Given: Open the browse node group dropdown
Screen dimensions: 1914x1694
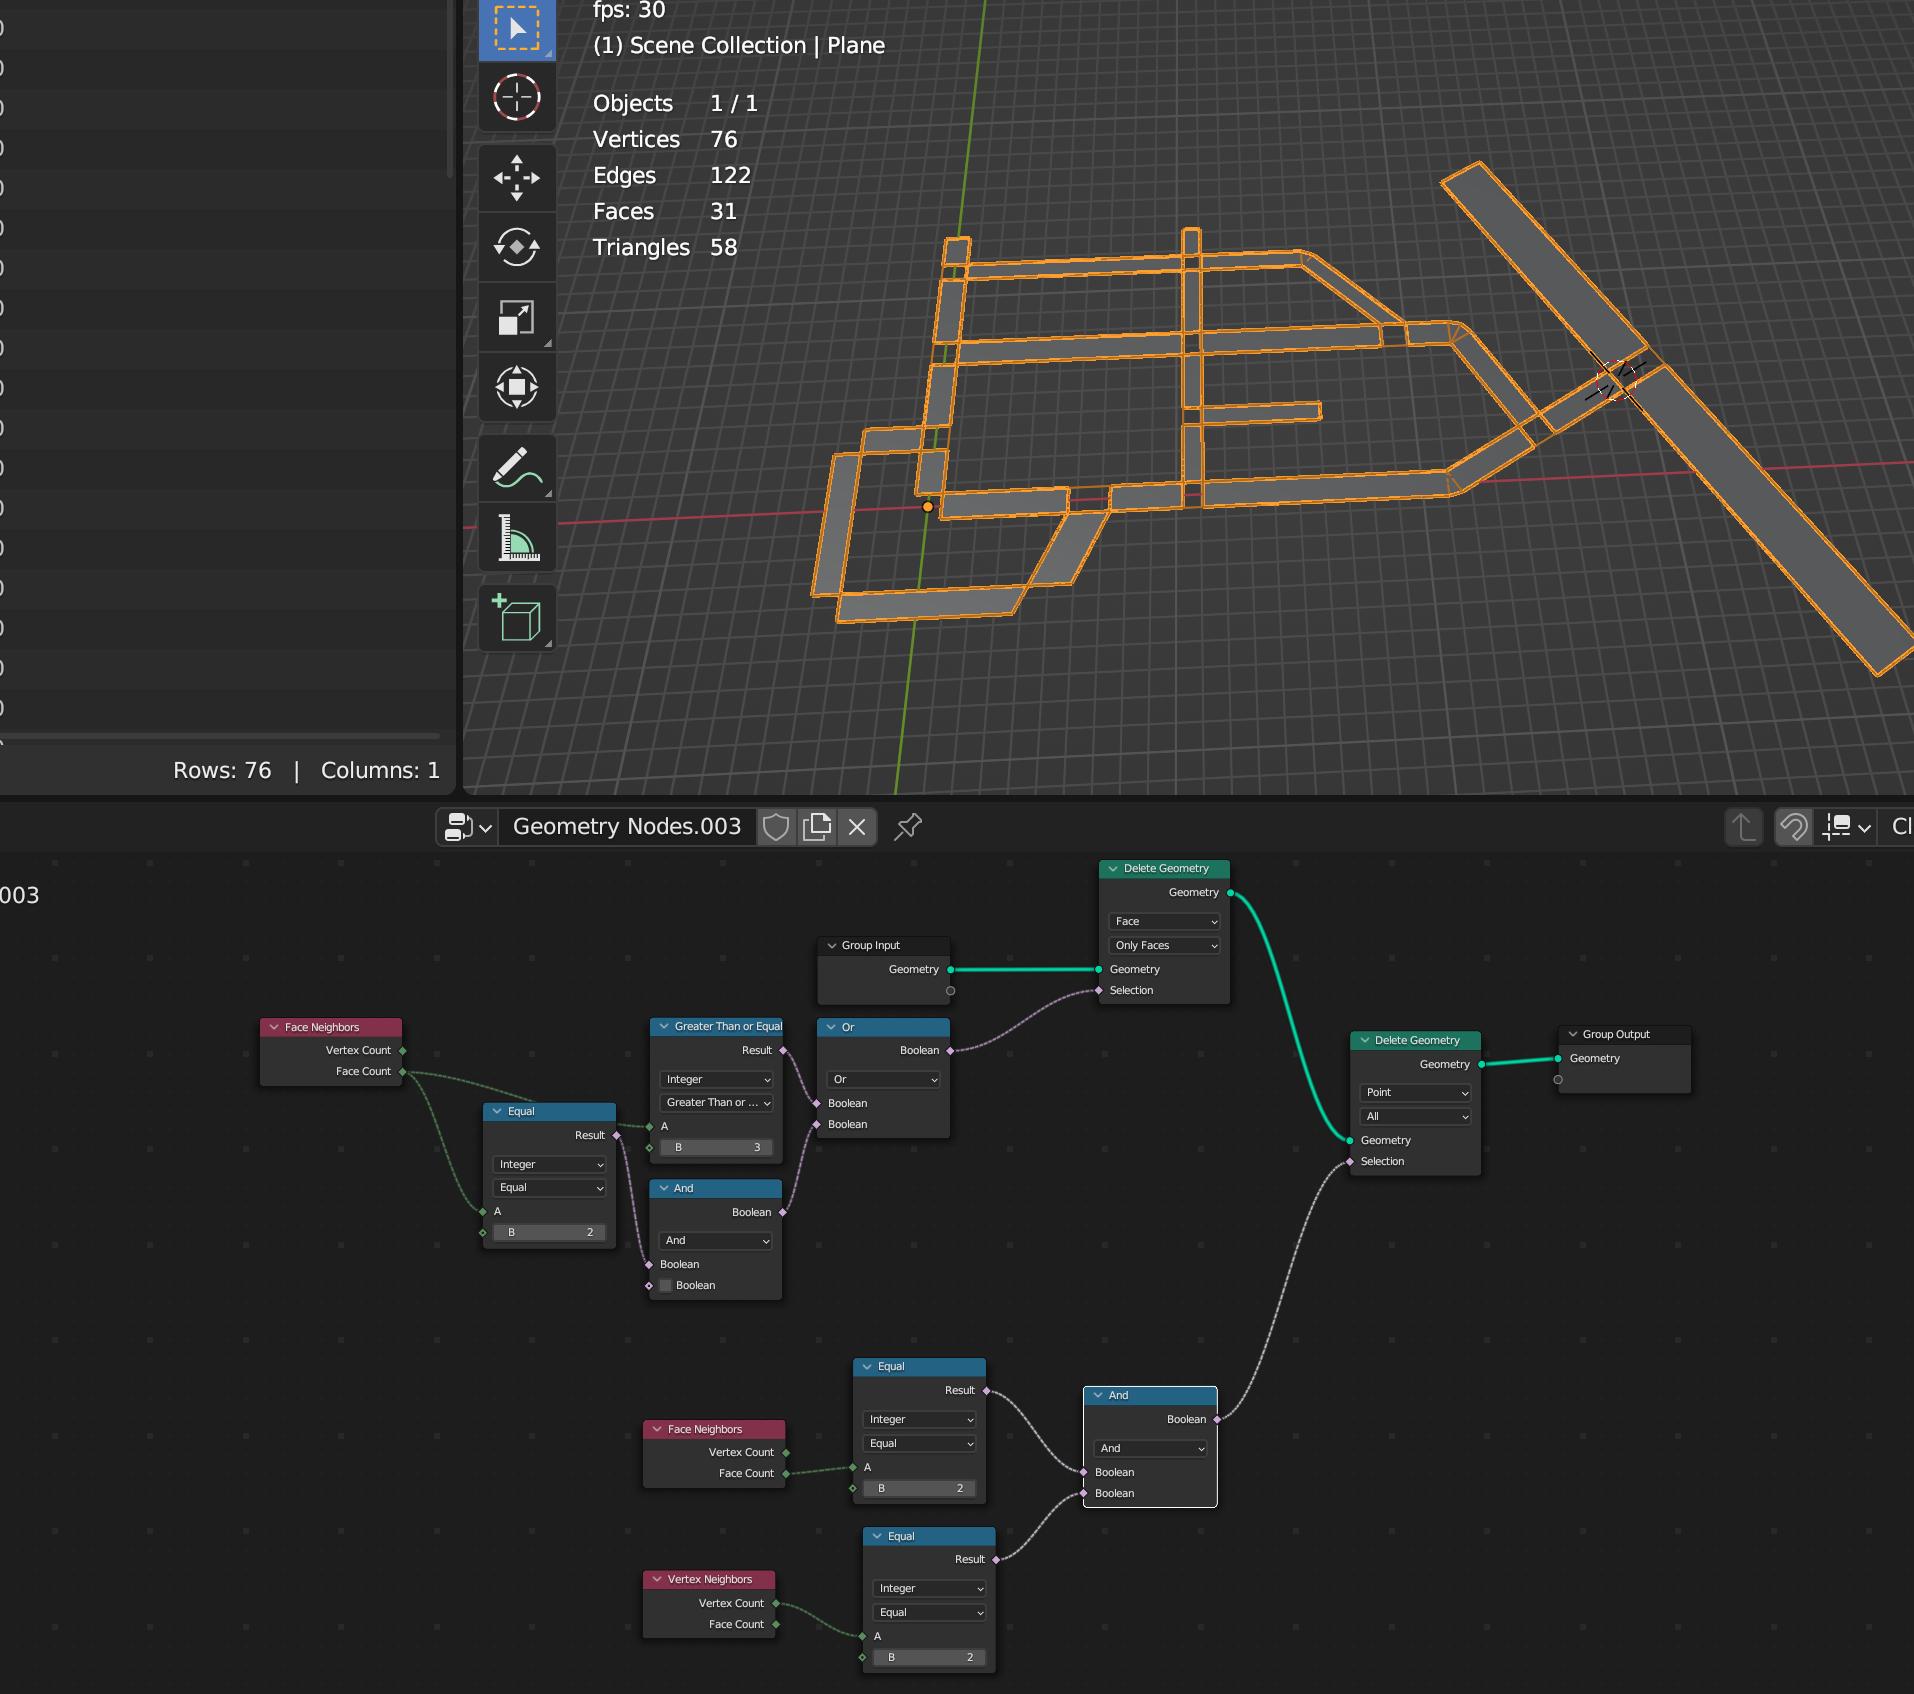Looking at the screenshot, I should (468, 827).
